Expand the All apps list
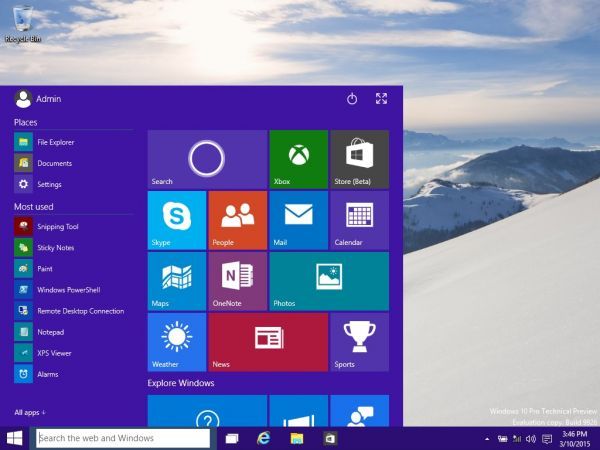 [30, 412]
